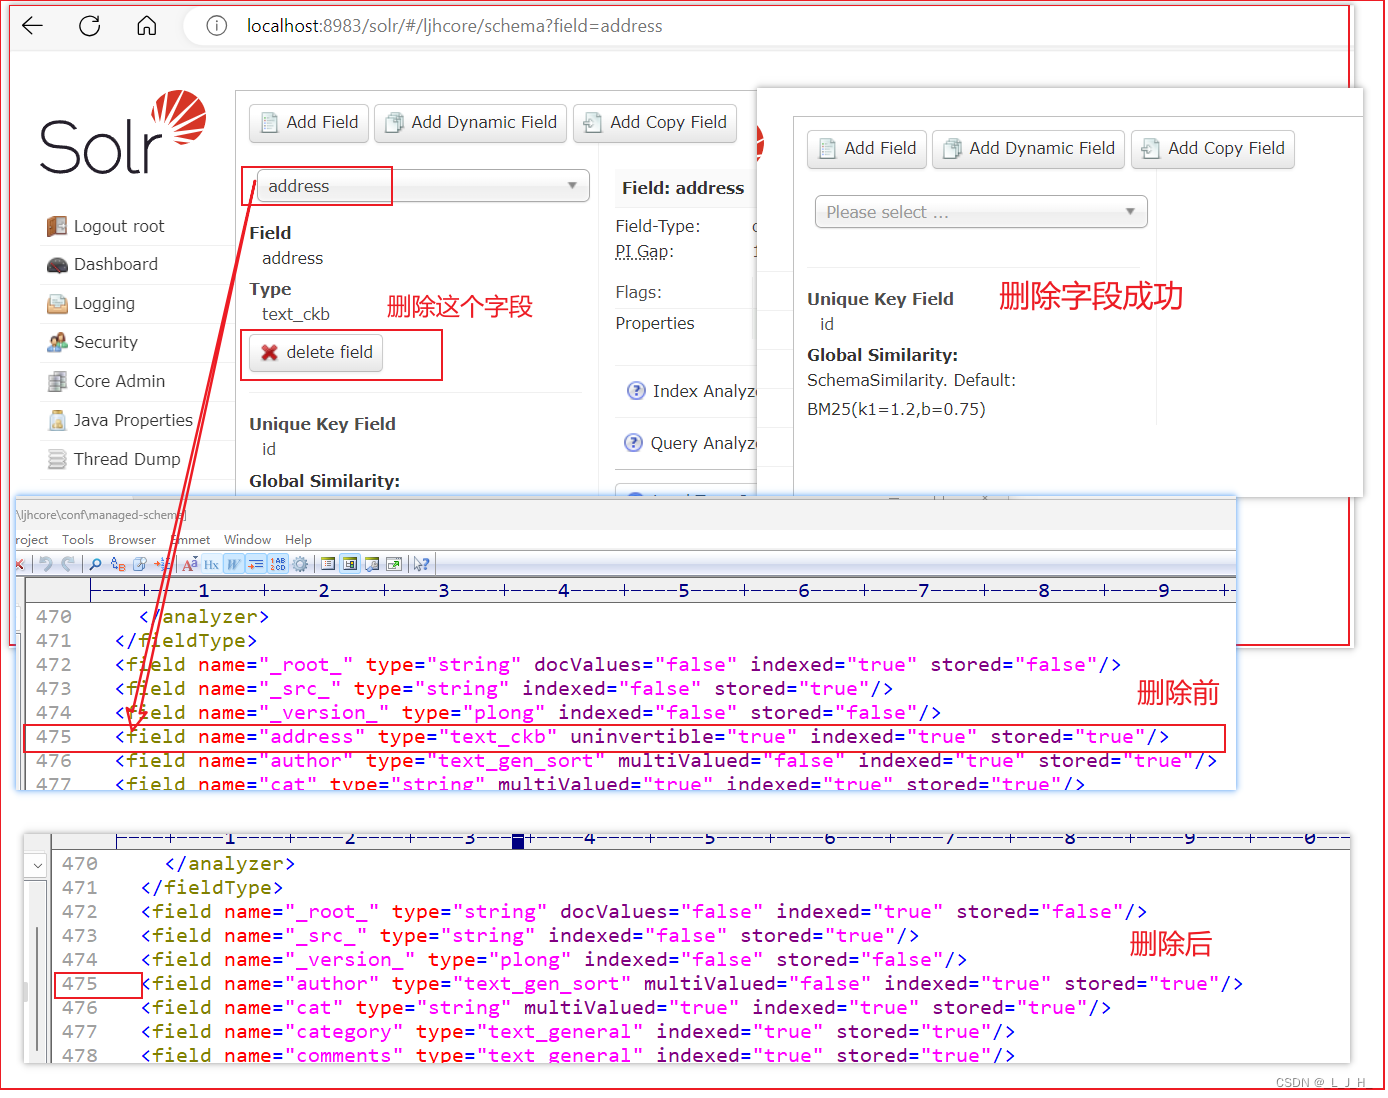Click Find in Files icon

(x=140, y=564)
